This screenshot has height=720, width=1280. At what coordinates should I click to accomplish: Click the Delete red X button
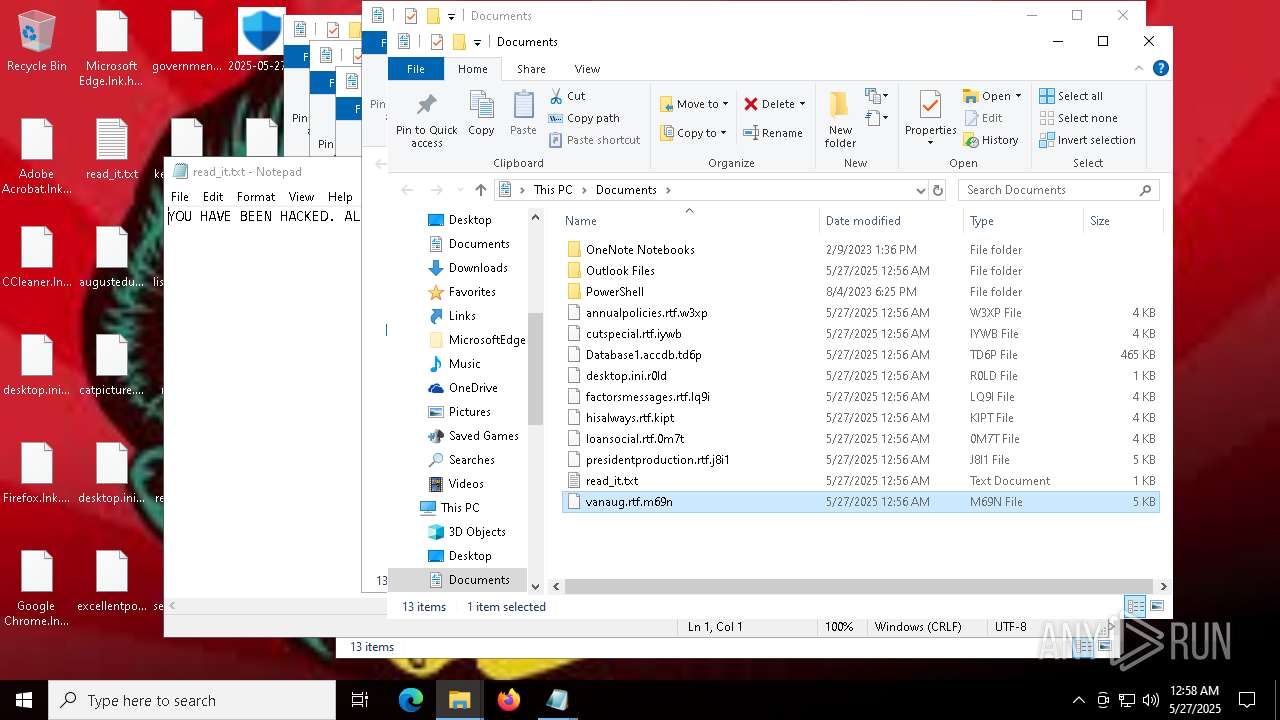pos(767,104)
